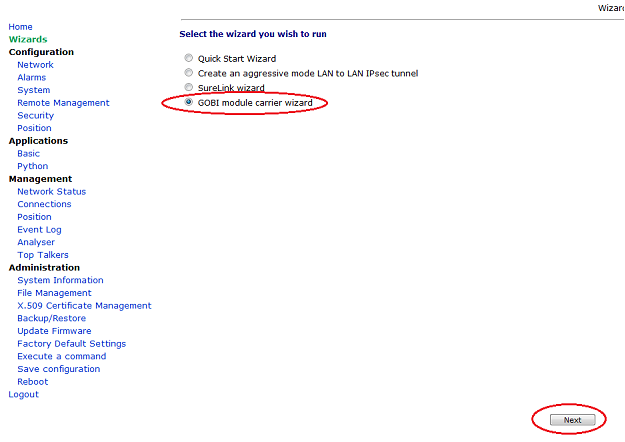This screenshot has width=625, height=442.
Task: Go to the Home page link
Action: [20, 27]
